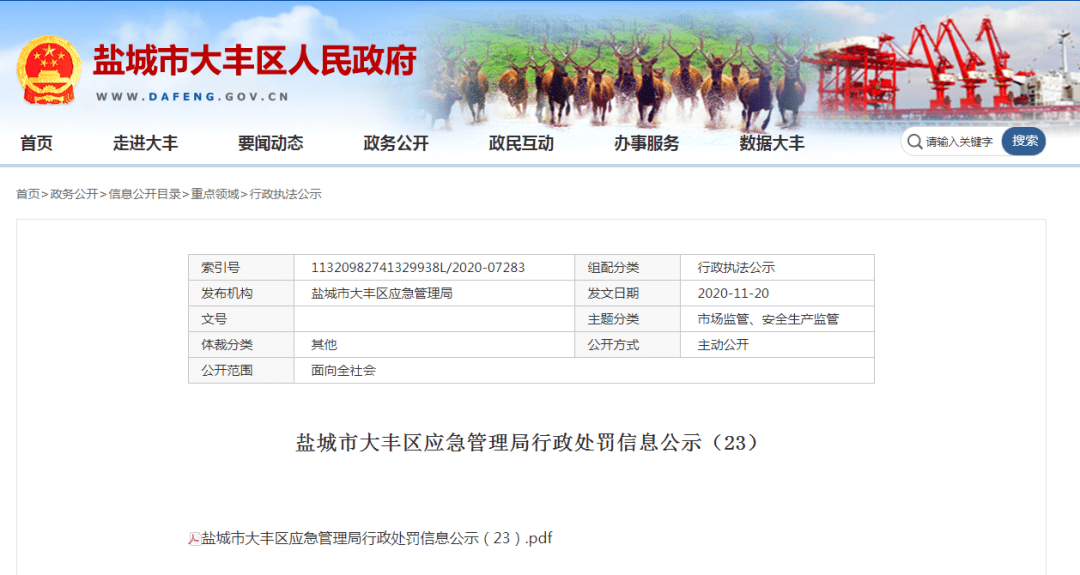Open the 要闻动态 menu item
1080x575 pixels.
(x=271, y=143)
